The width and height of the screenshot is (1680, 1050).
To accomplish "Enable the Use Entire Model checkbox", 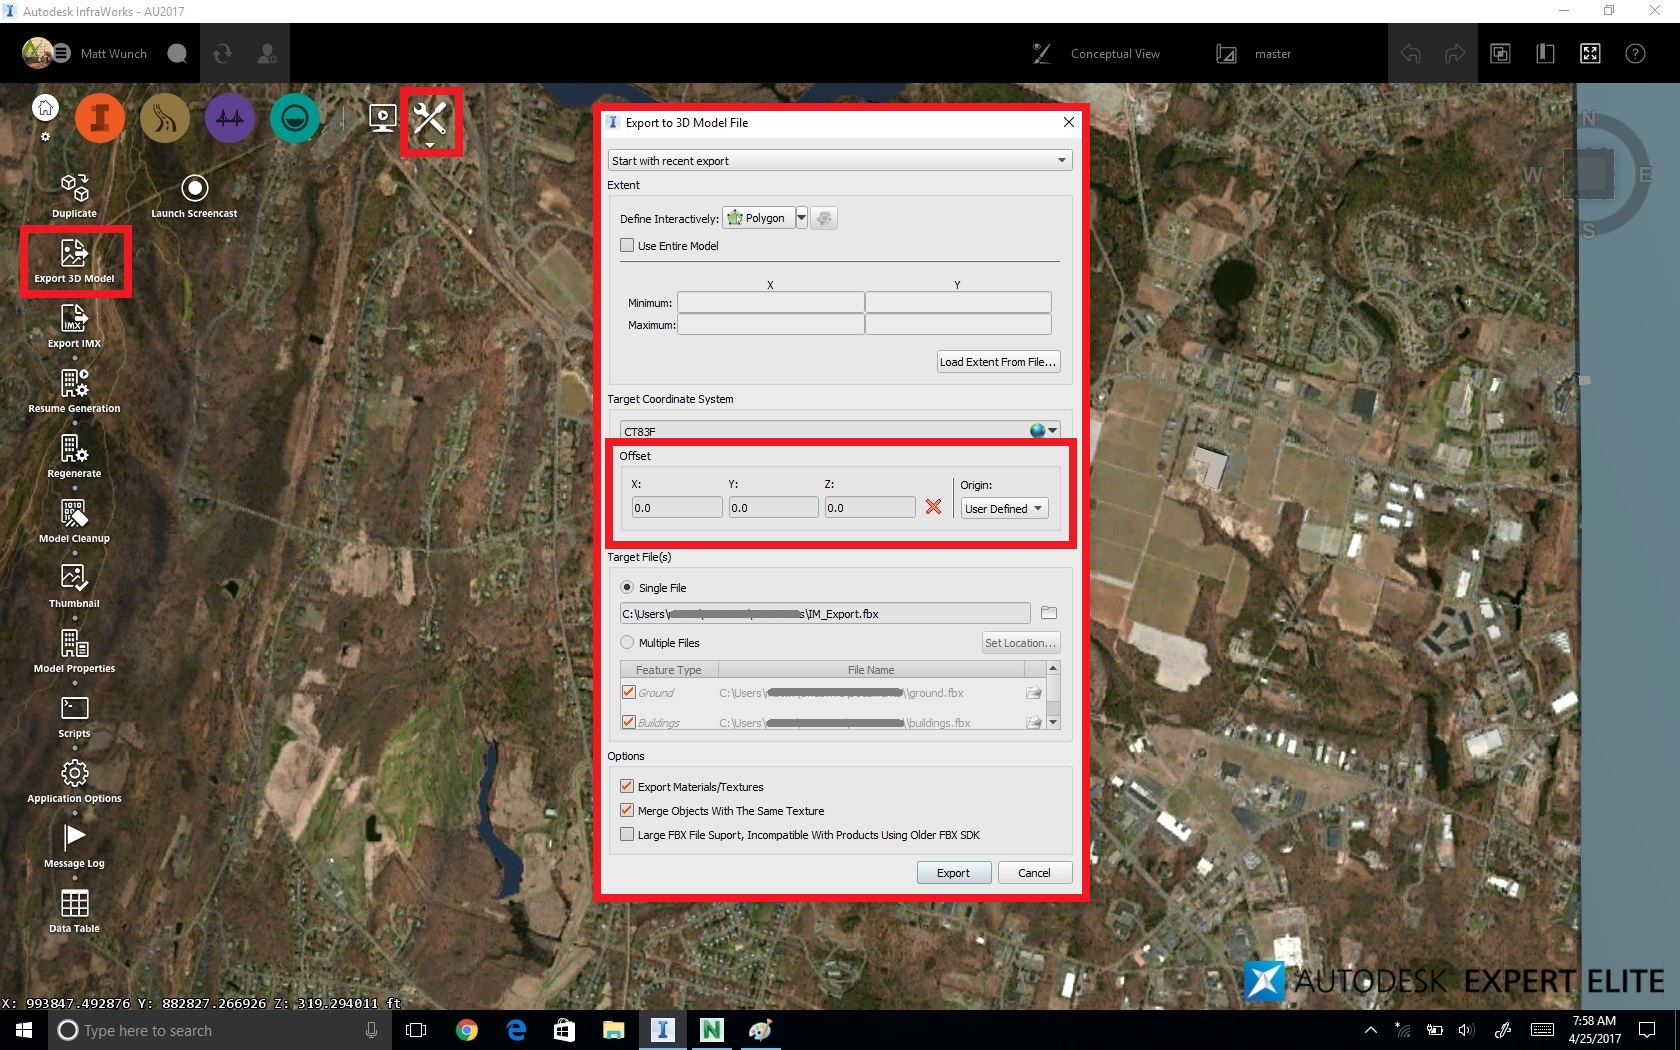I will 627,245.
